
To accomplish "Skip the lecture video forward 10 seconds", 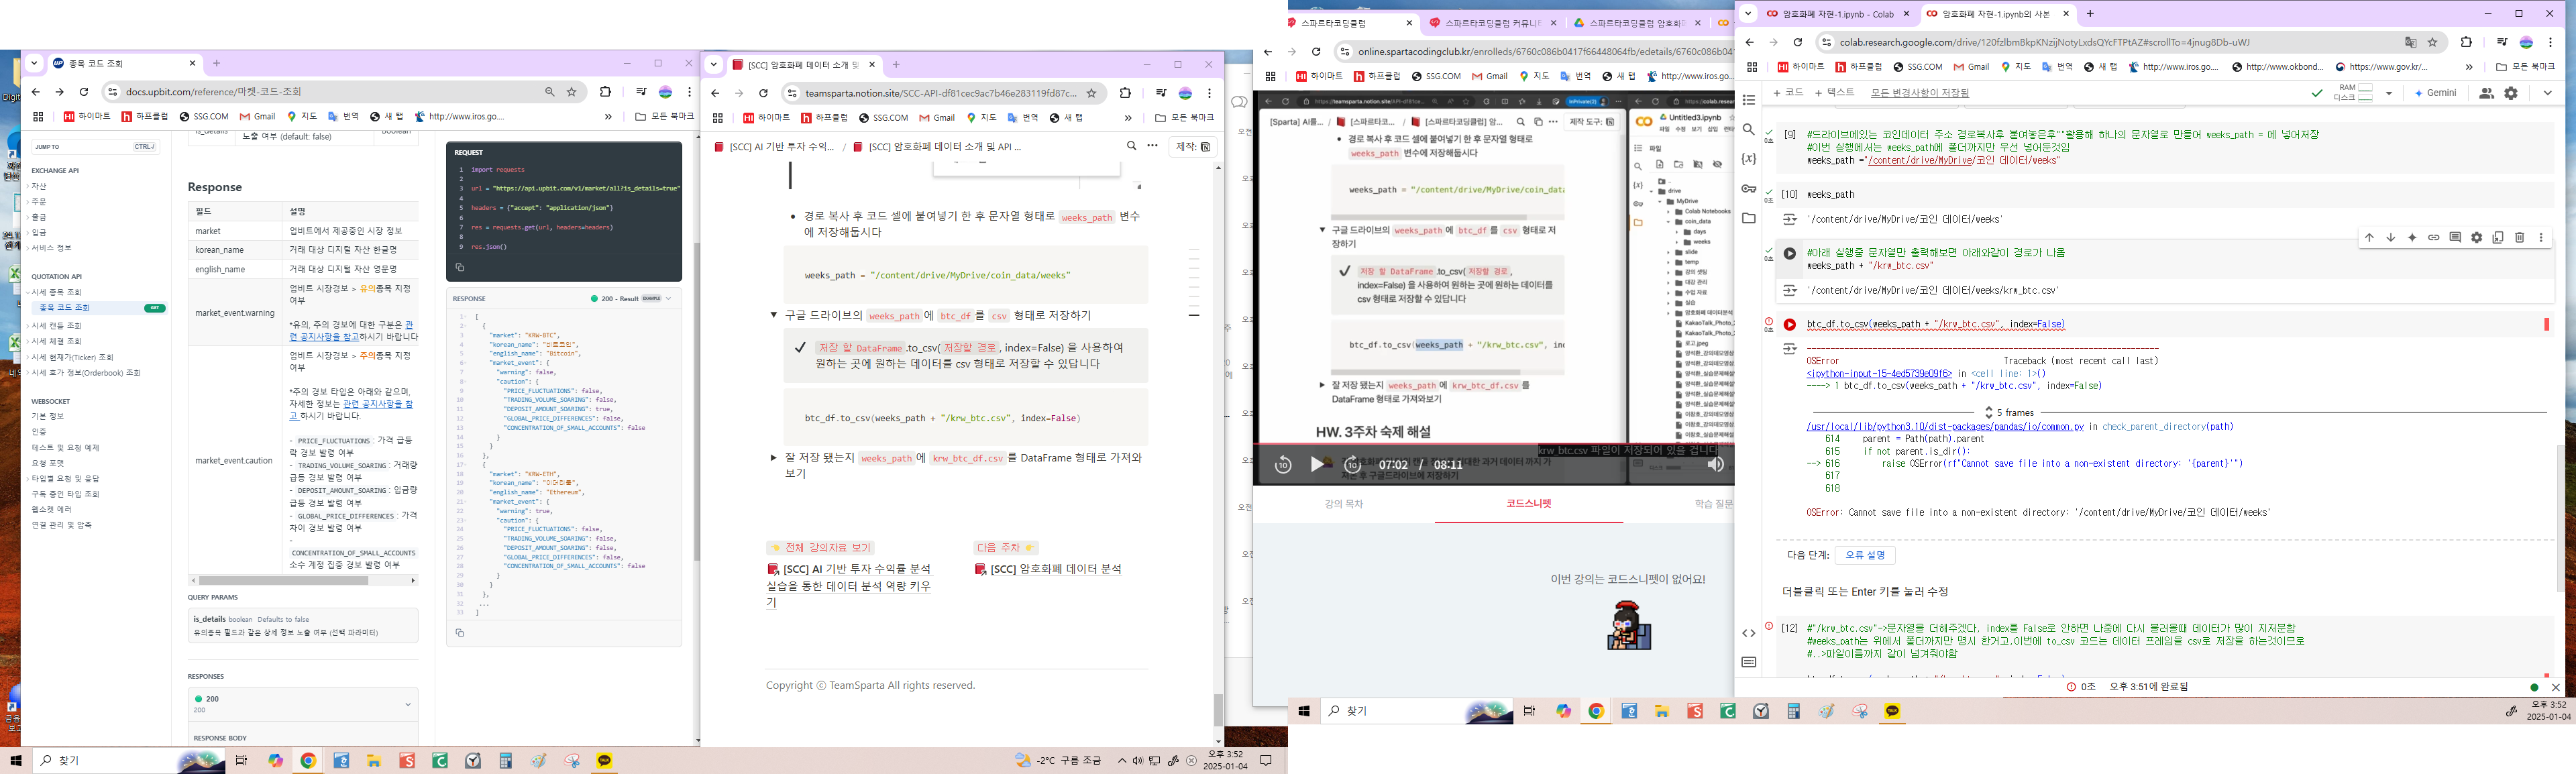I will coord(1352,464).
